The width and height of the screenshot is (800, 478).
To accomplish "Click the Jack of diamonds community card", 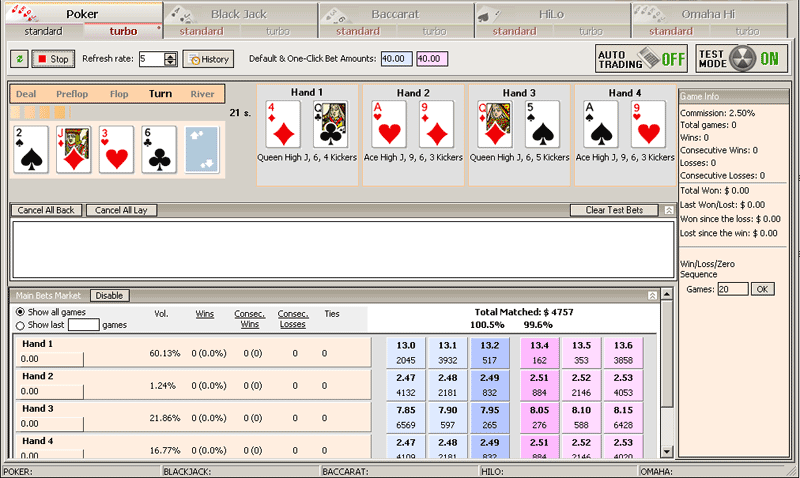I will point(74,149).
